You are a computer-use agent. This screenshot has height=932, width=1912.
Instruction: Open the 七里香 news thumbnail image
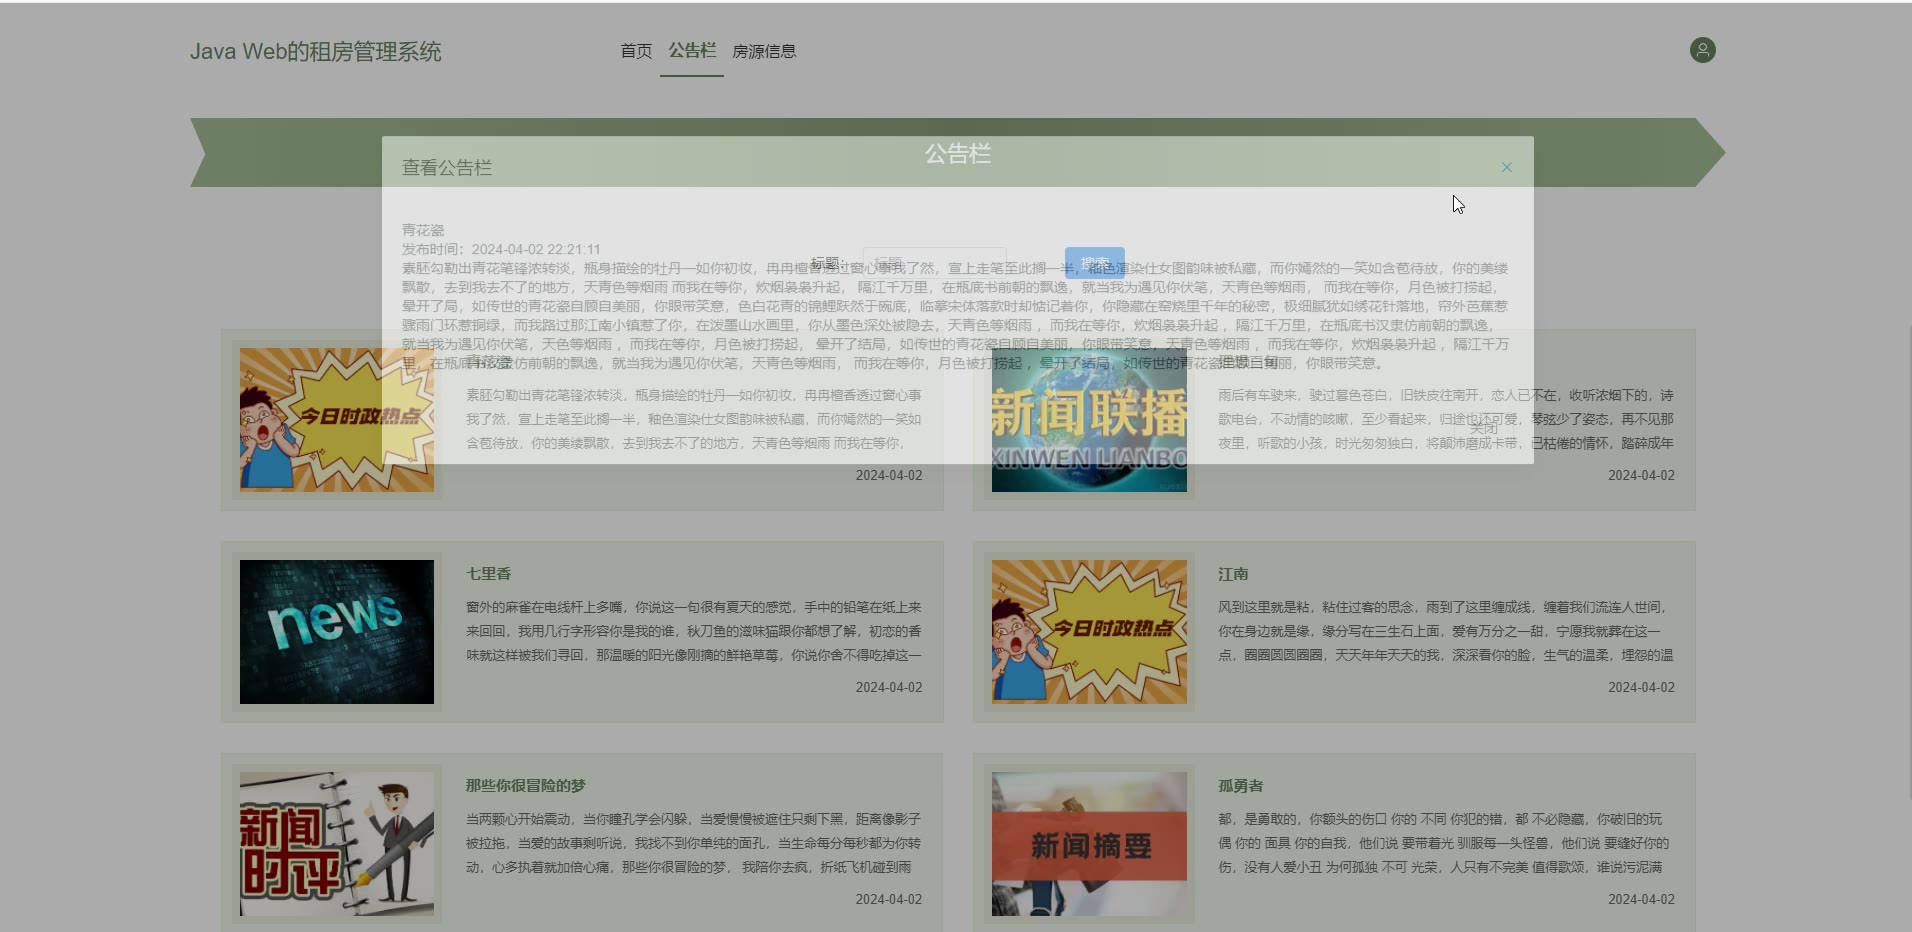coord(337,632)
